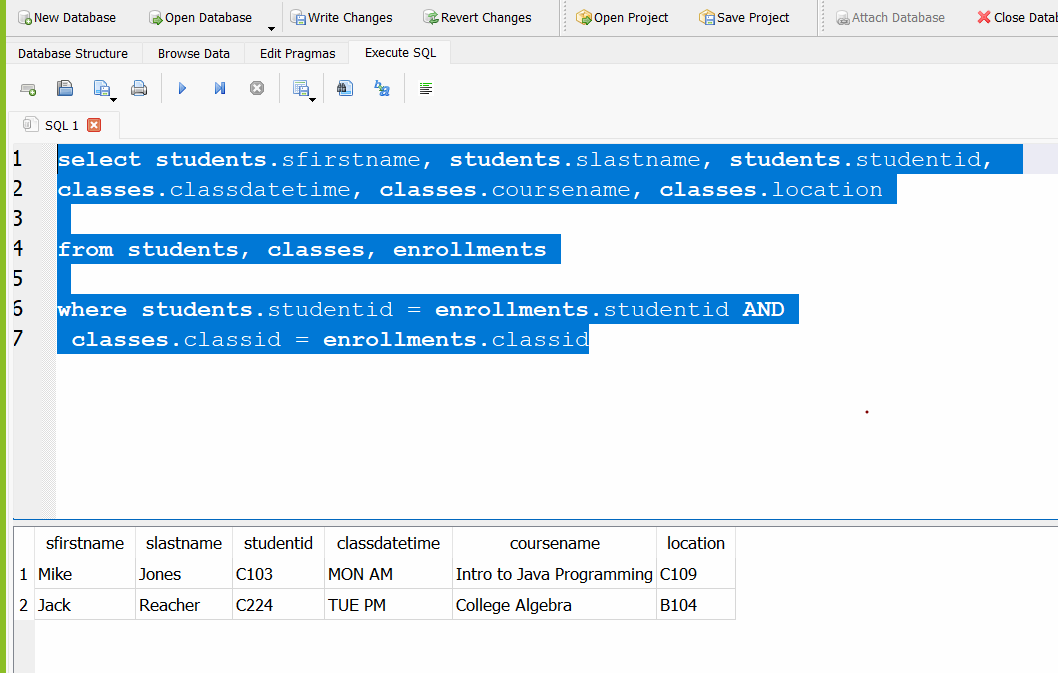Click the Revert Changes button
Image resolution: width=1058 pixels, height=673 pixels.
click(x=477, y=18)
